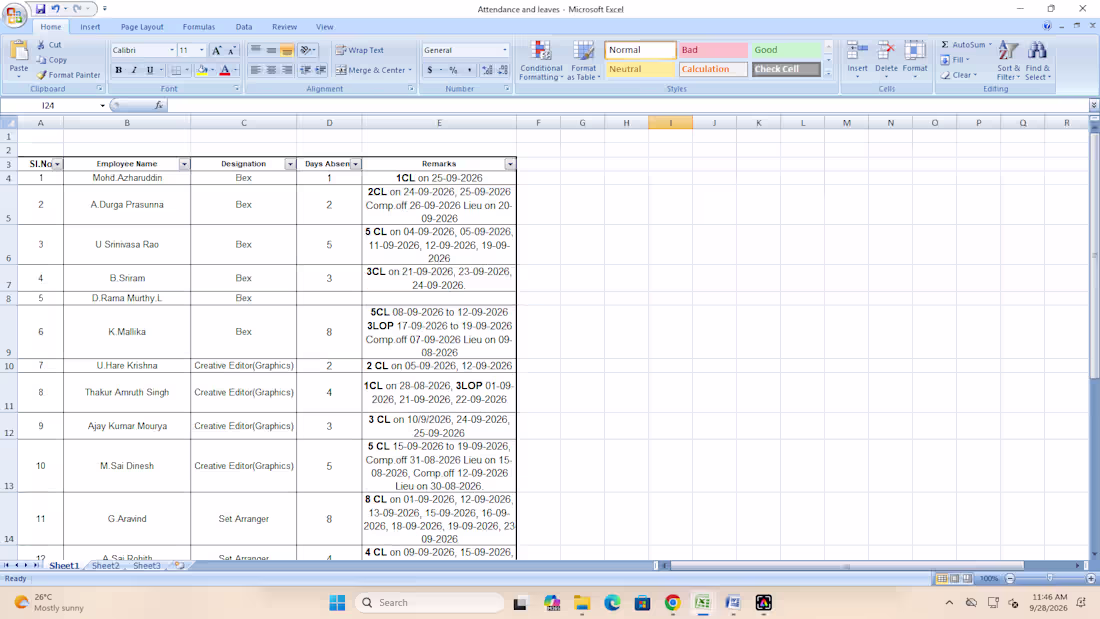Decrease font size with Shrink Font
The height and width of the screenshot is (619, 1100).
coord(231,51)
